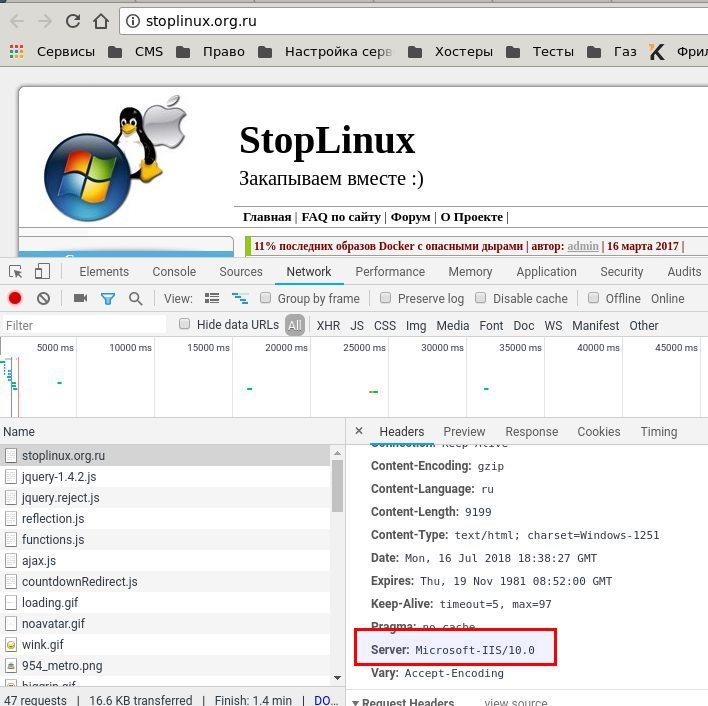
Task: Capture screenshots with the camera icon
Action: pyautogui.click(x=80, y=298)
